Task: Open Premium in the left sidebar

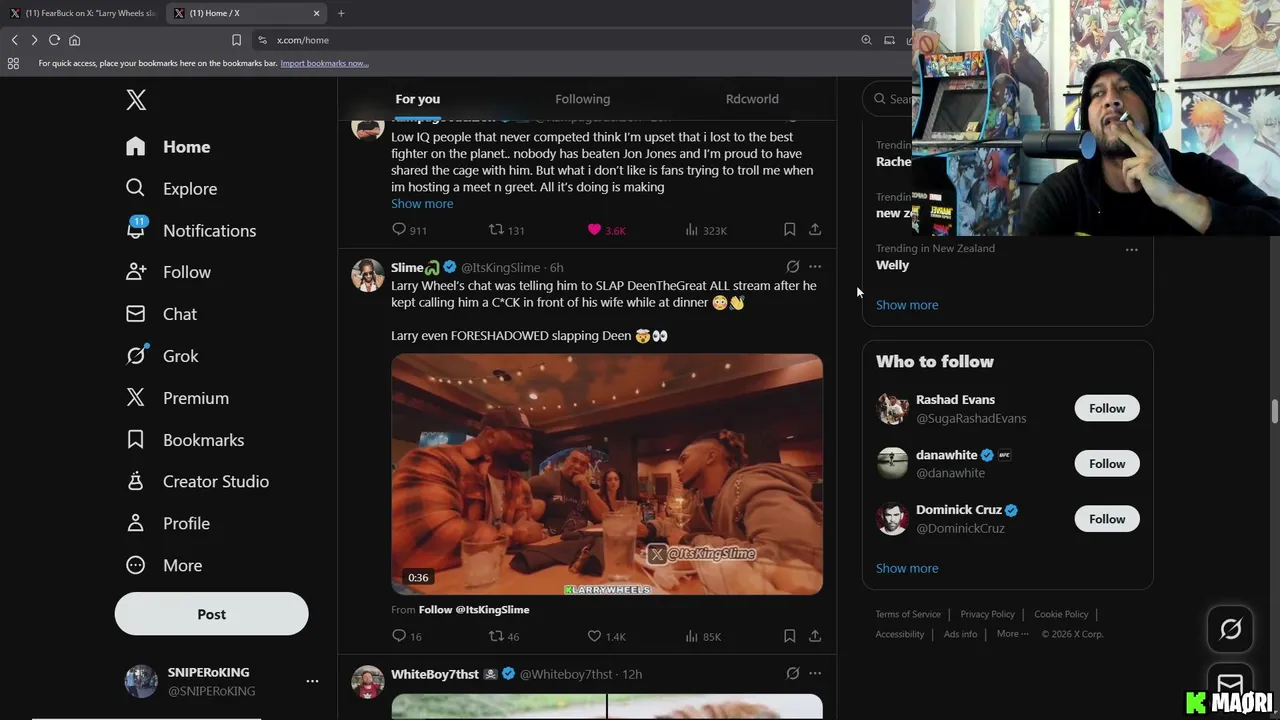Action: pos(177,398)
